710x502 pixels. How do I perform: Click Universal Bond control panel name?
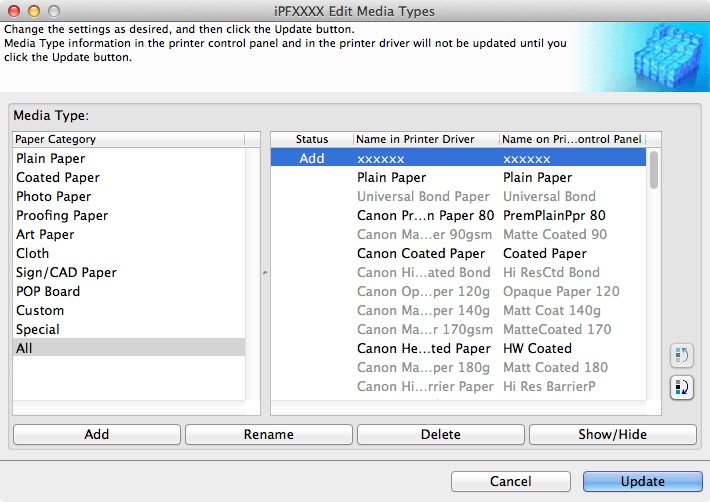[549, 196]
